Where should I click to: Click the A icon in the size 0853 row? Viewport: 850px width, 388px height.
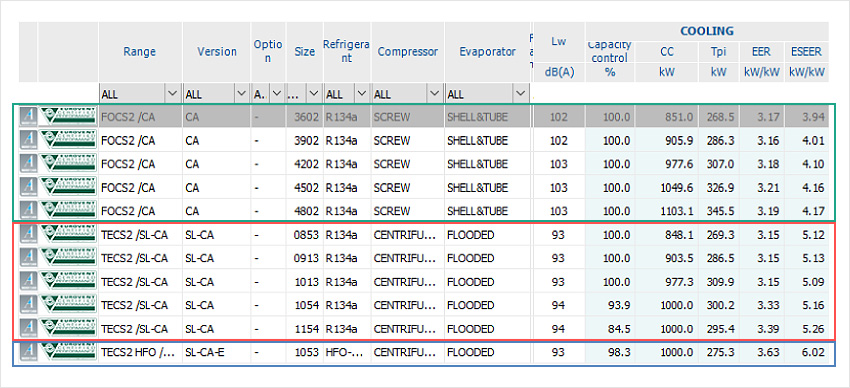tap(28, 235)
